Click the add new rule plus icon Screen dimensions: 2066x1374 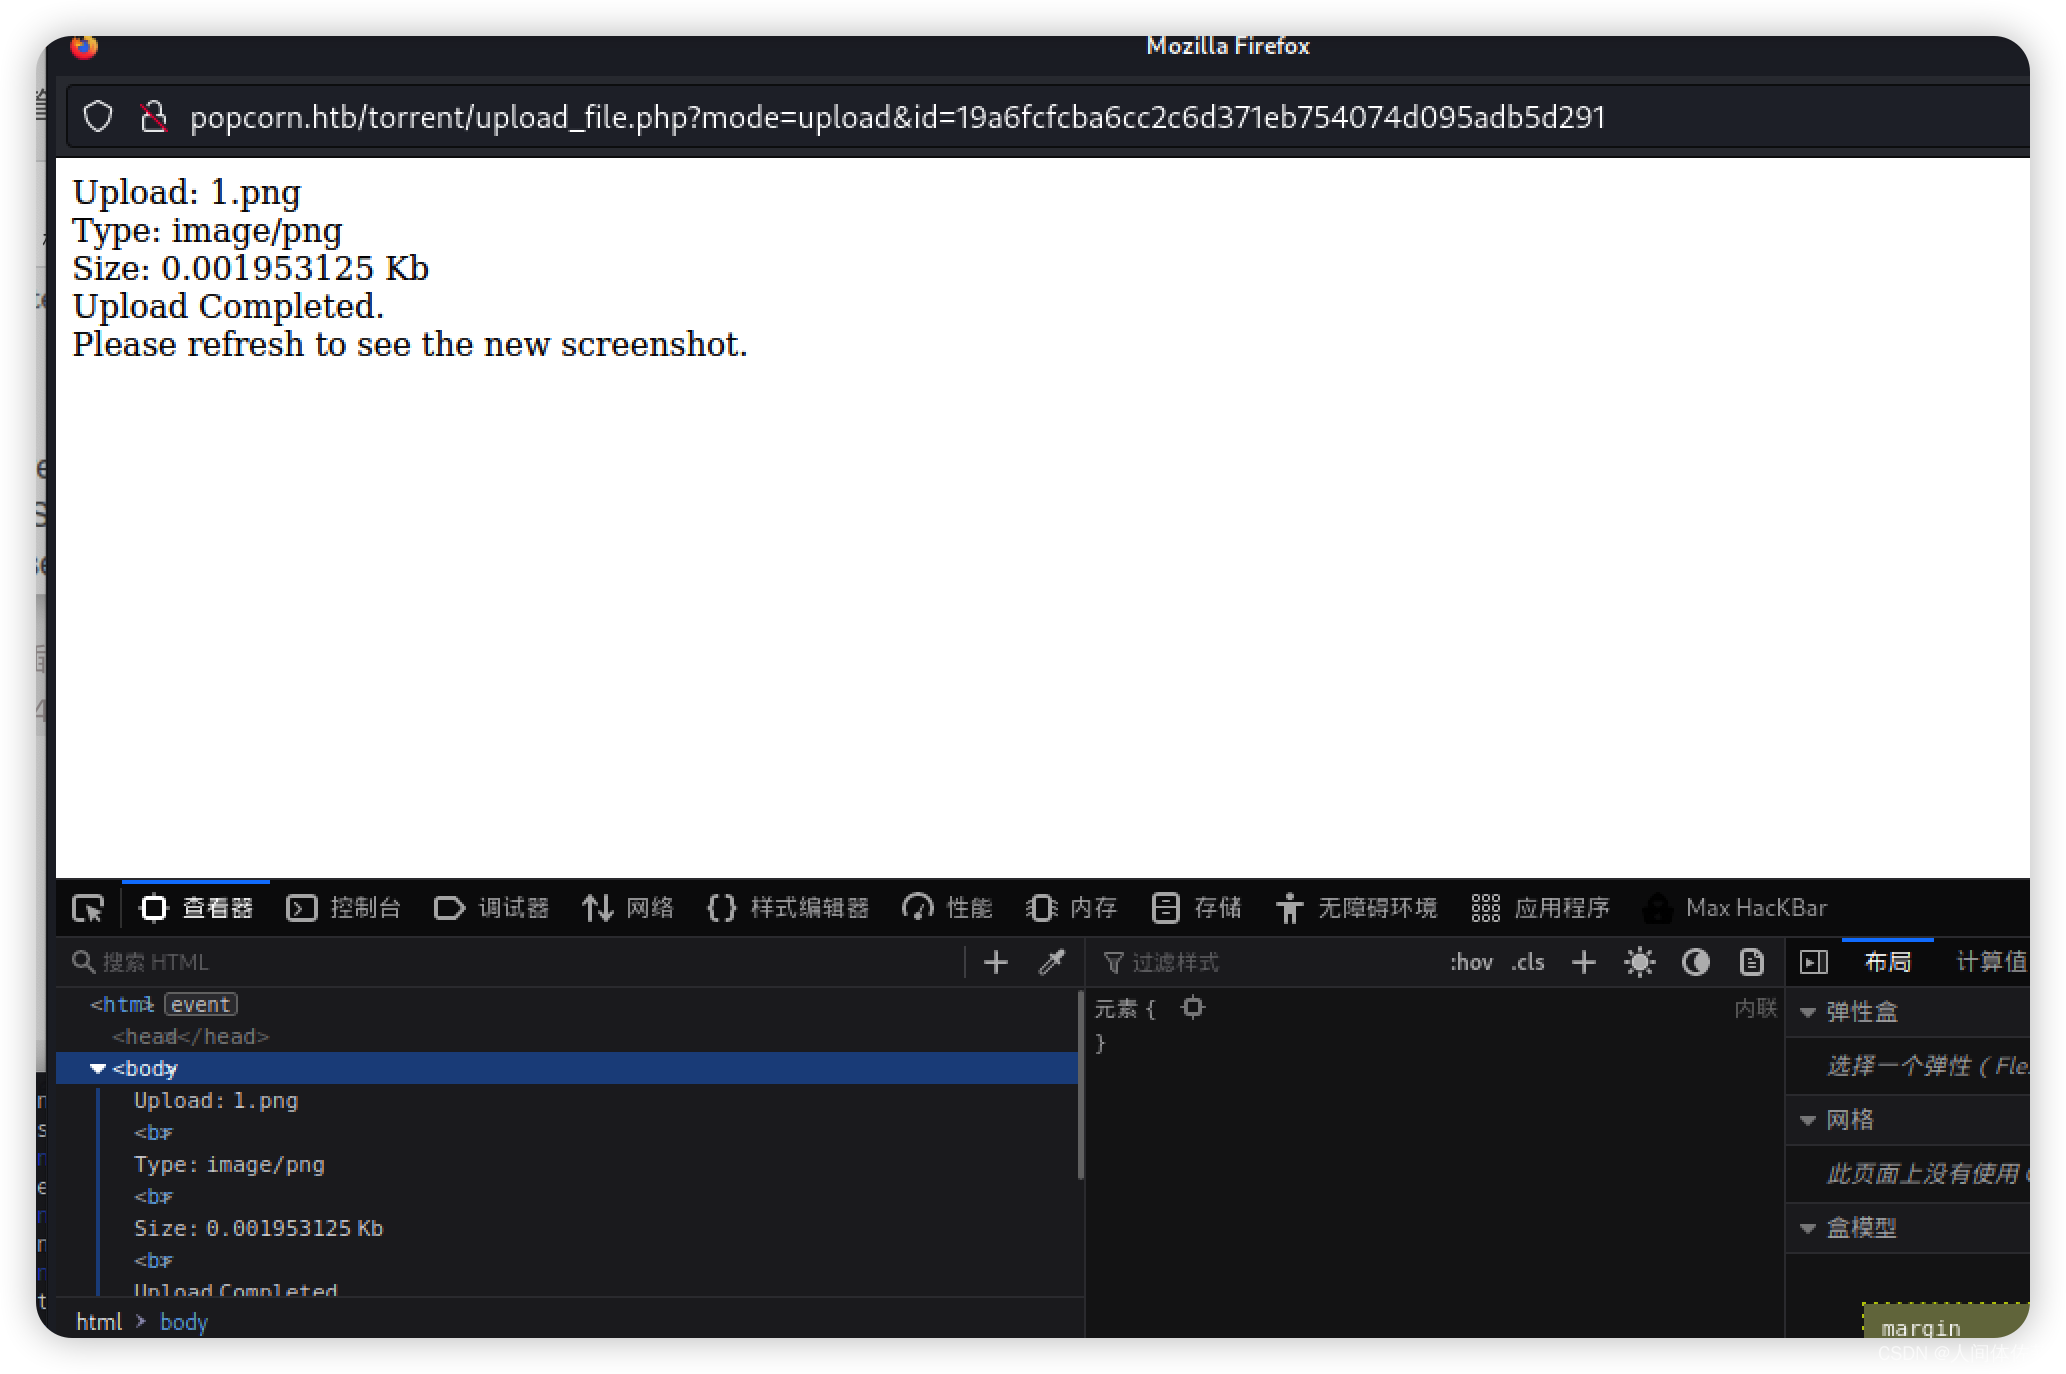point(1584,962)
